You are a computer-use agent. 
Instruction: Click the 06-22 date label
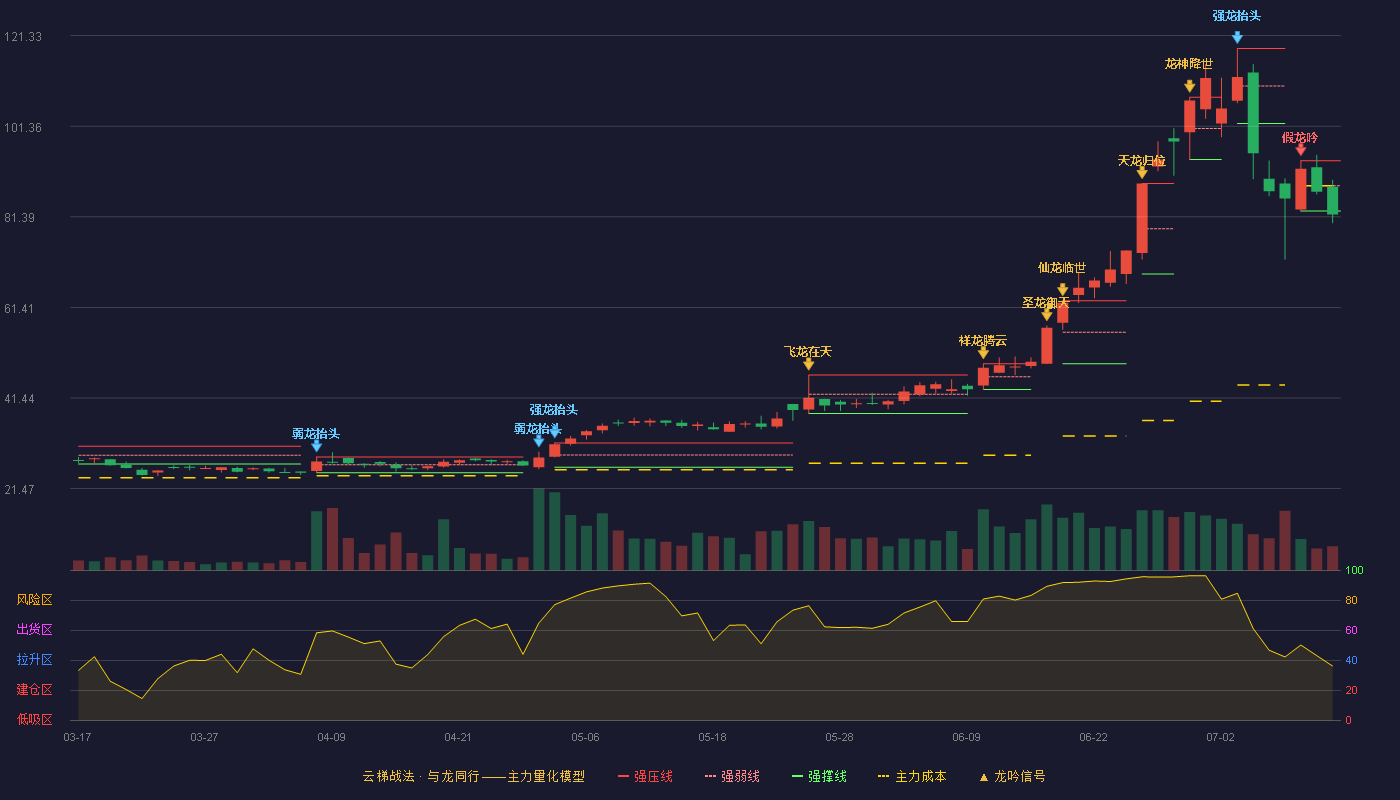[x=1093, y=737]
